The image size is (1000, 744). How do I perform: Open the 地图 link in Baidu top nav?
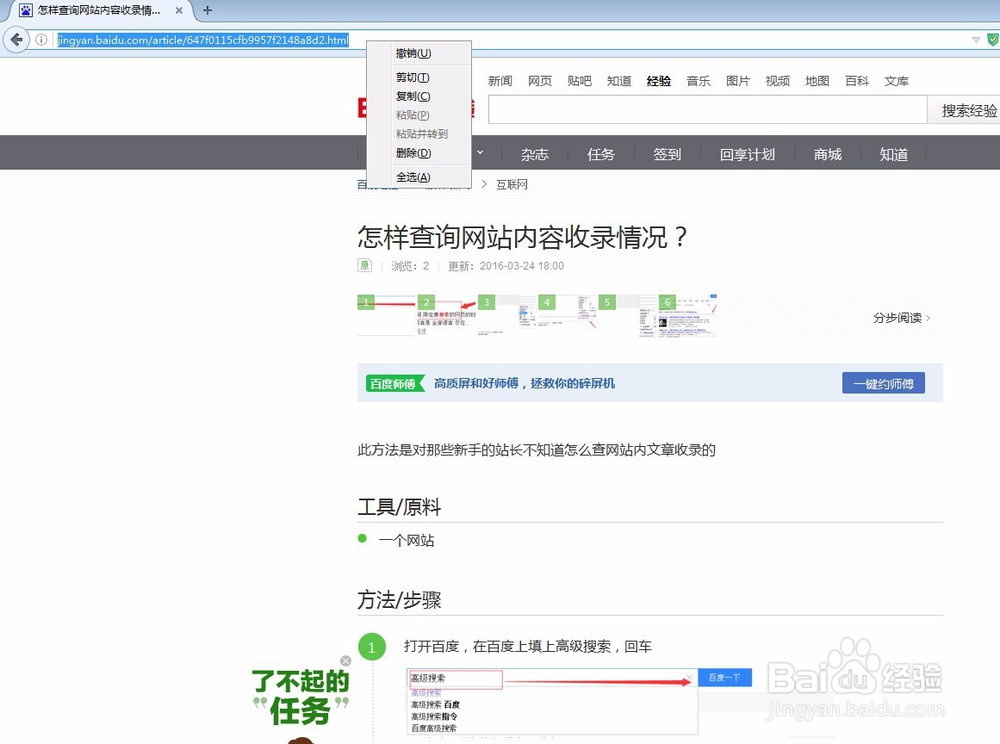817,81
